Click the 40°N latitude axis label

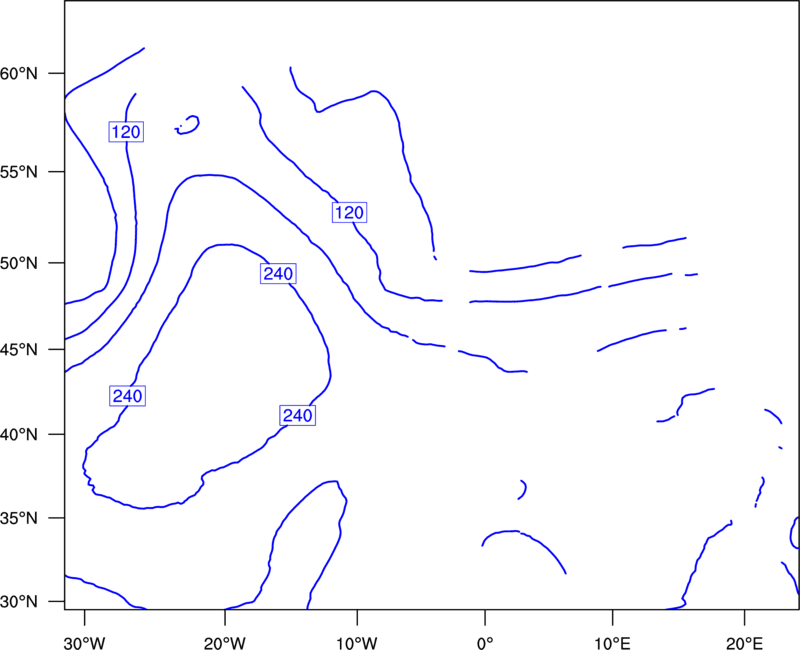coord(19,435)
